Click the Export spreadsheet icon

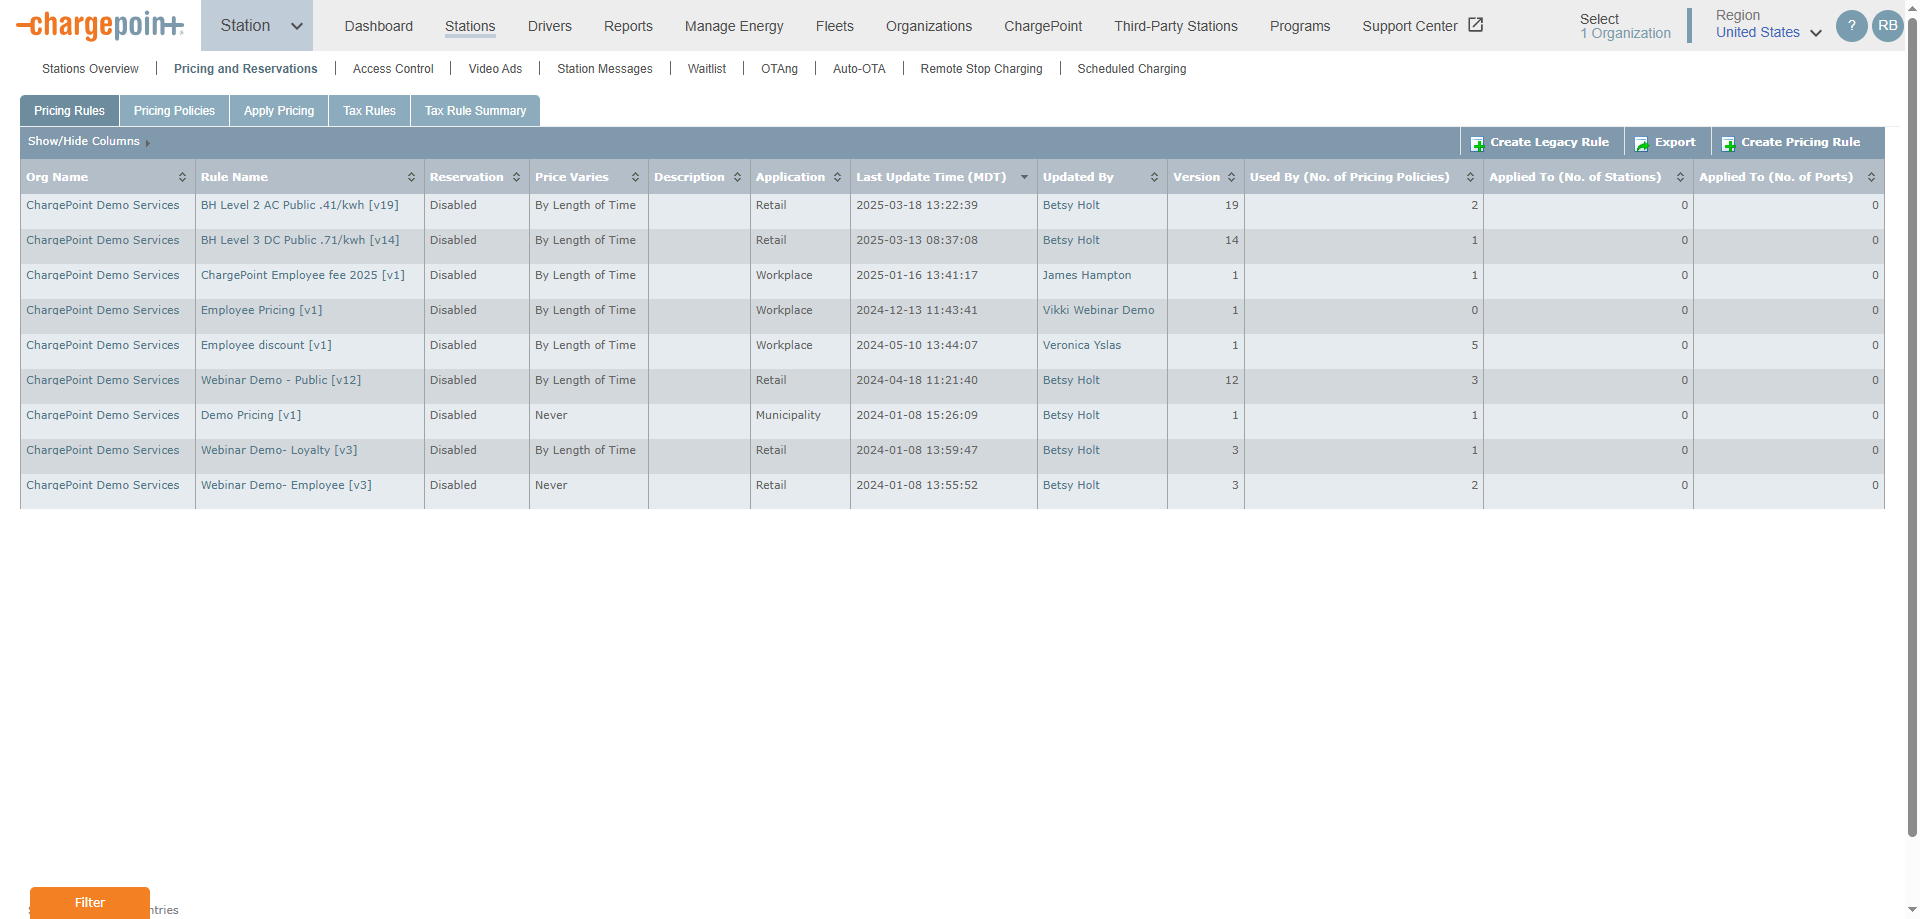pyautogui.click(x=1641, y=144)
